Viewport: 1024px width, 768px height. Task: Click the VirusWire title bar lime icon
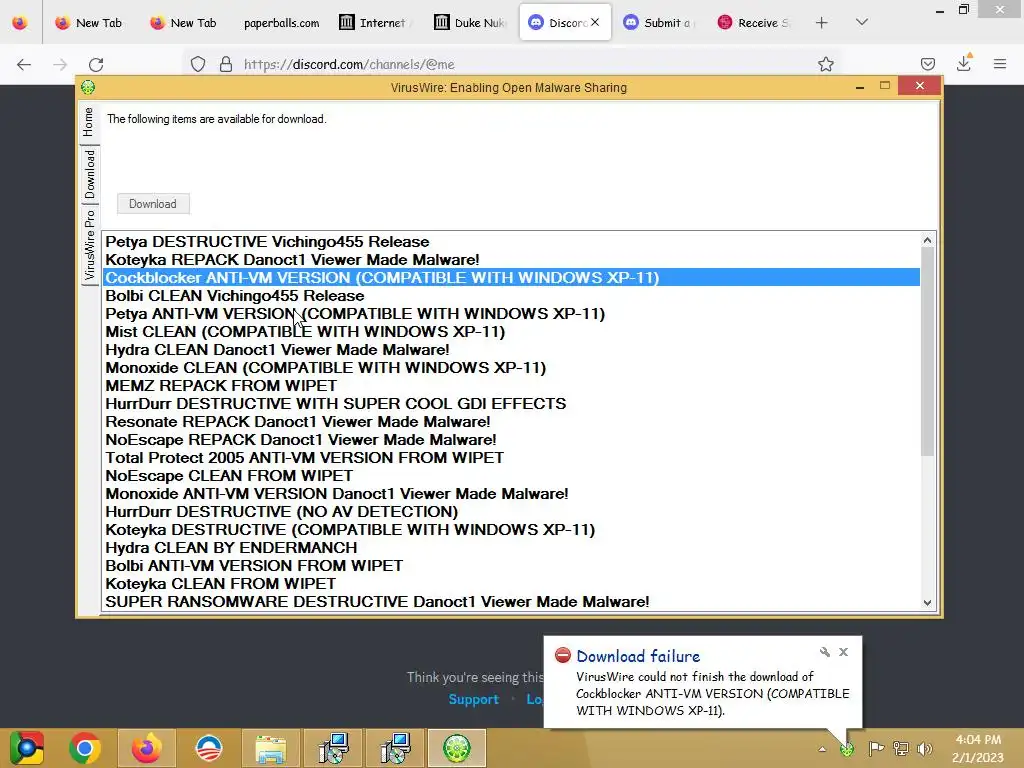[x=88, y=87]
